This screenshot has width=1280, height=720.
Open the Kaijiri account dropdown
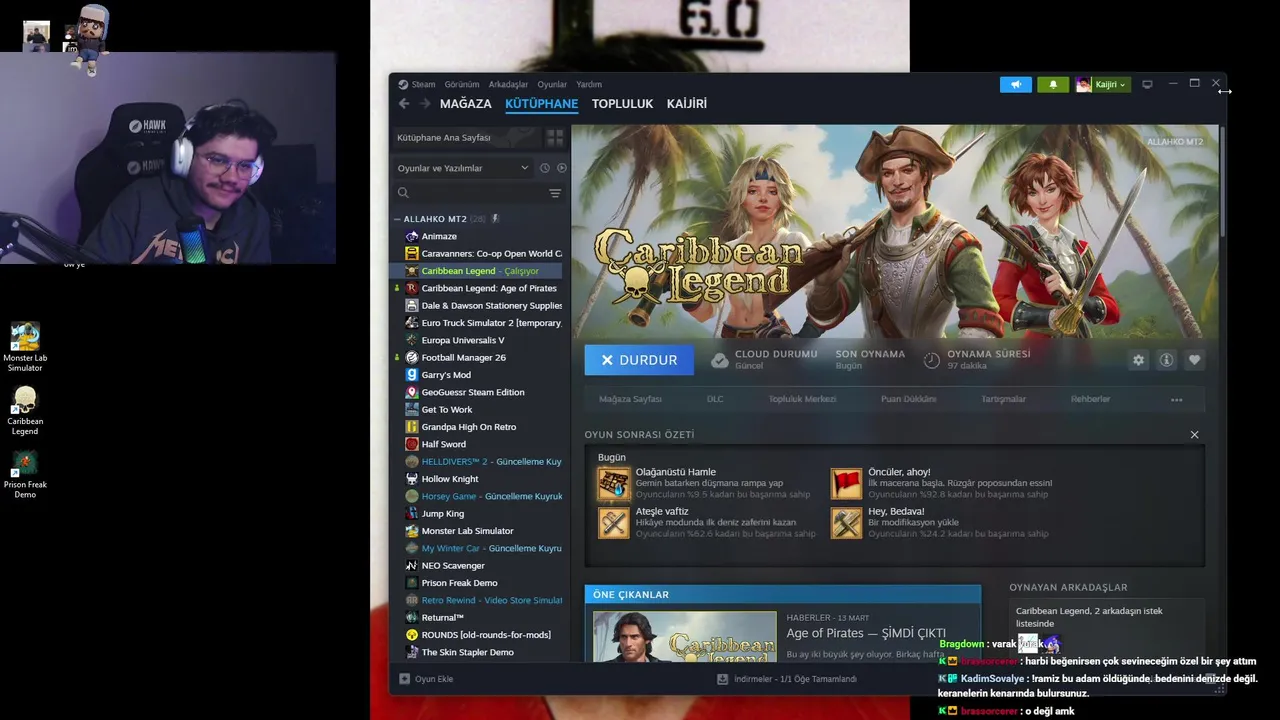[x=1103, y=85]
